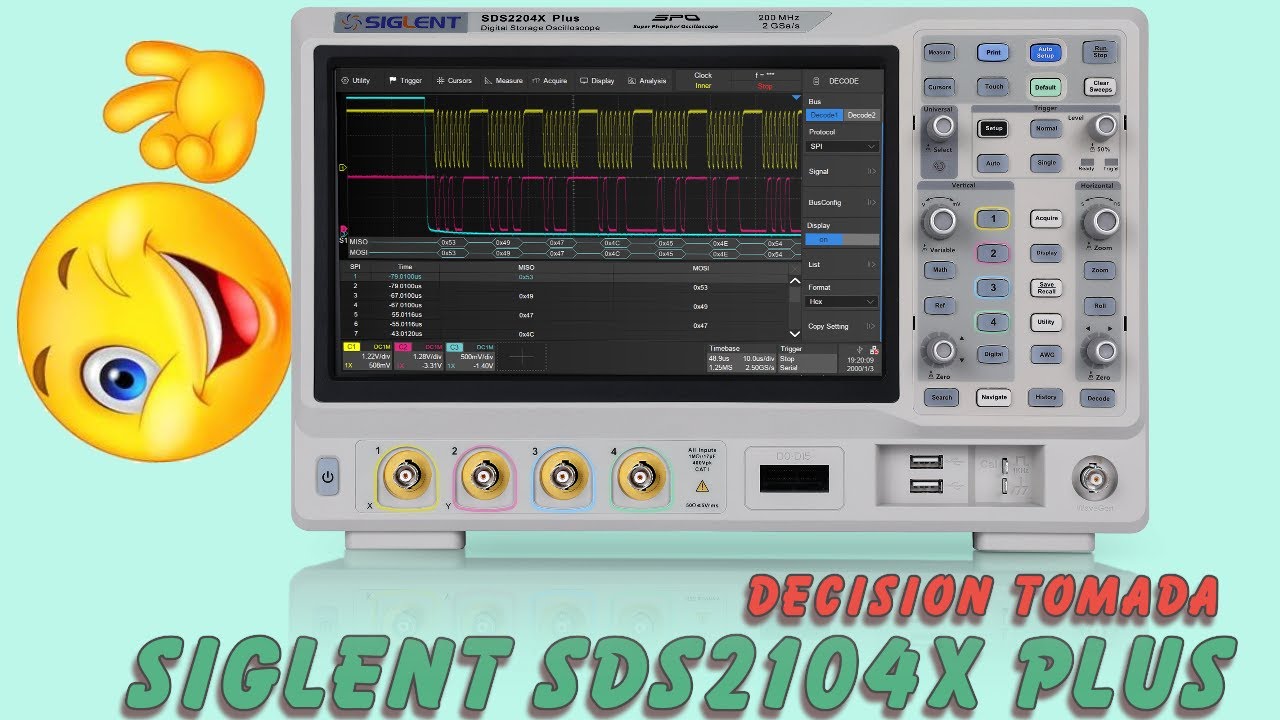Open the Analysis menu on the screen
The image size is (1280, 720).
click(647, 81)
